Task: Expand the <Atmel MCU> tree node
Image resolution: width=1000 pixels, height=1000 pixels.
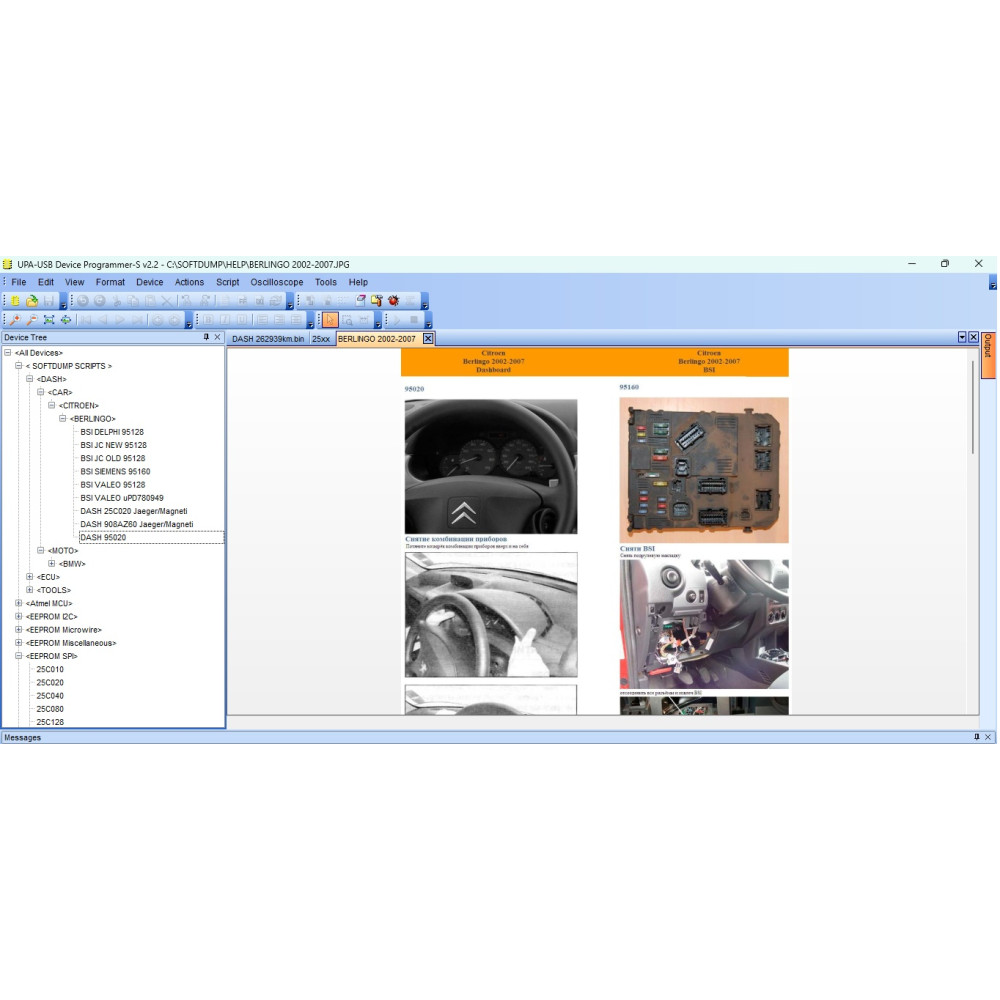Action: pos(18,603)
